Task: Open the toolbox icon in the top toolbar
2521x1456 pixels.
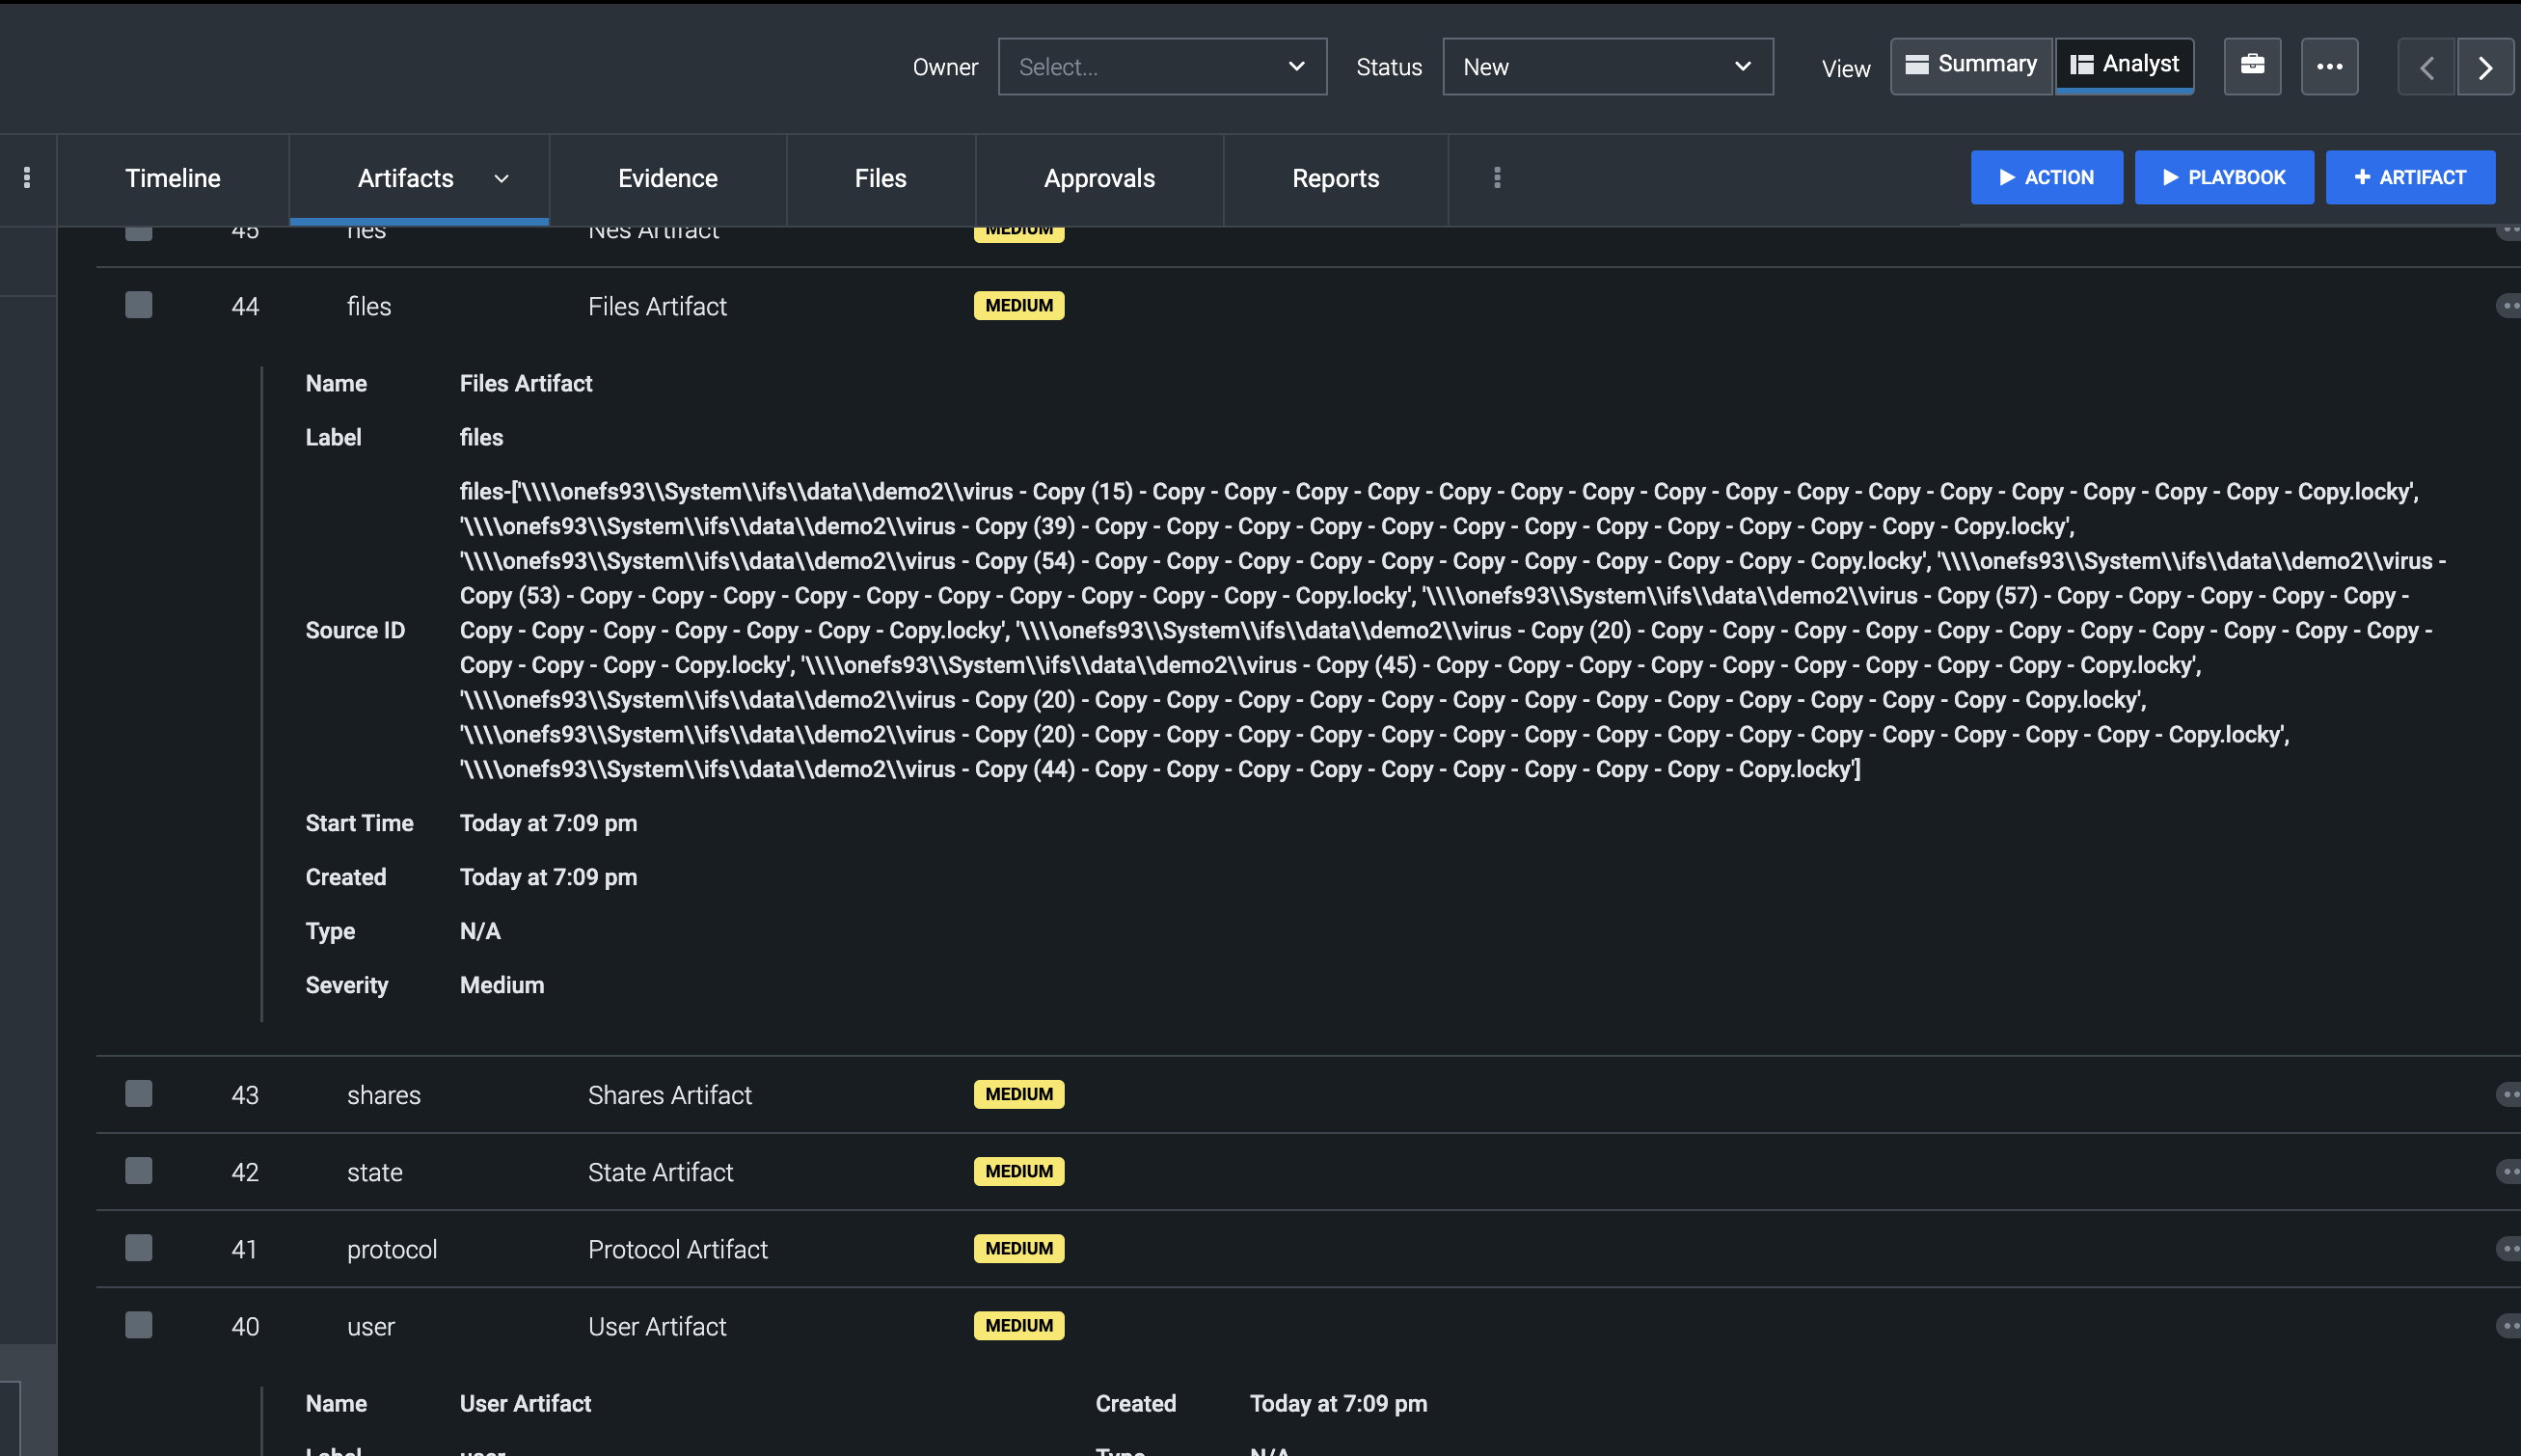Action: point(2252,66)
